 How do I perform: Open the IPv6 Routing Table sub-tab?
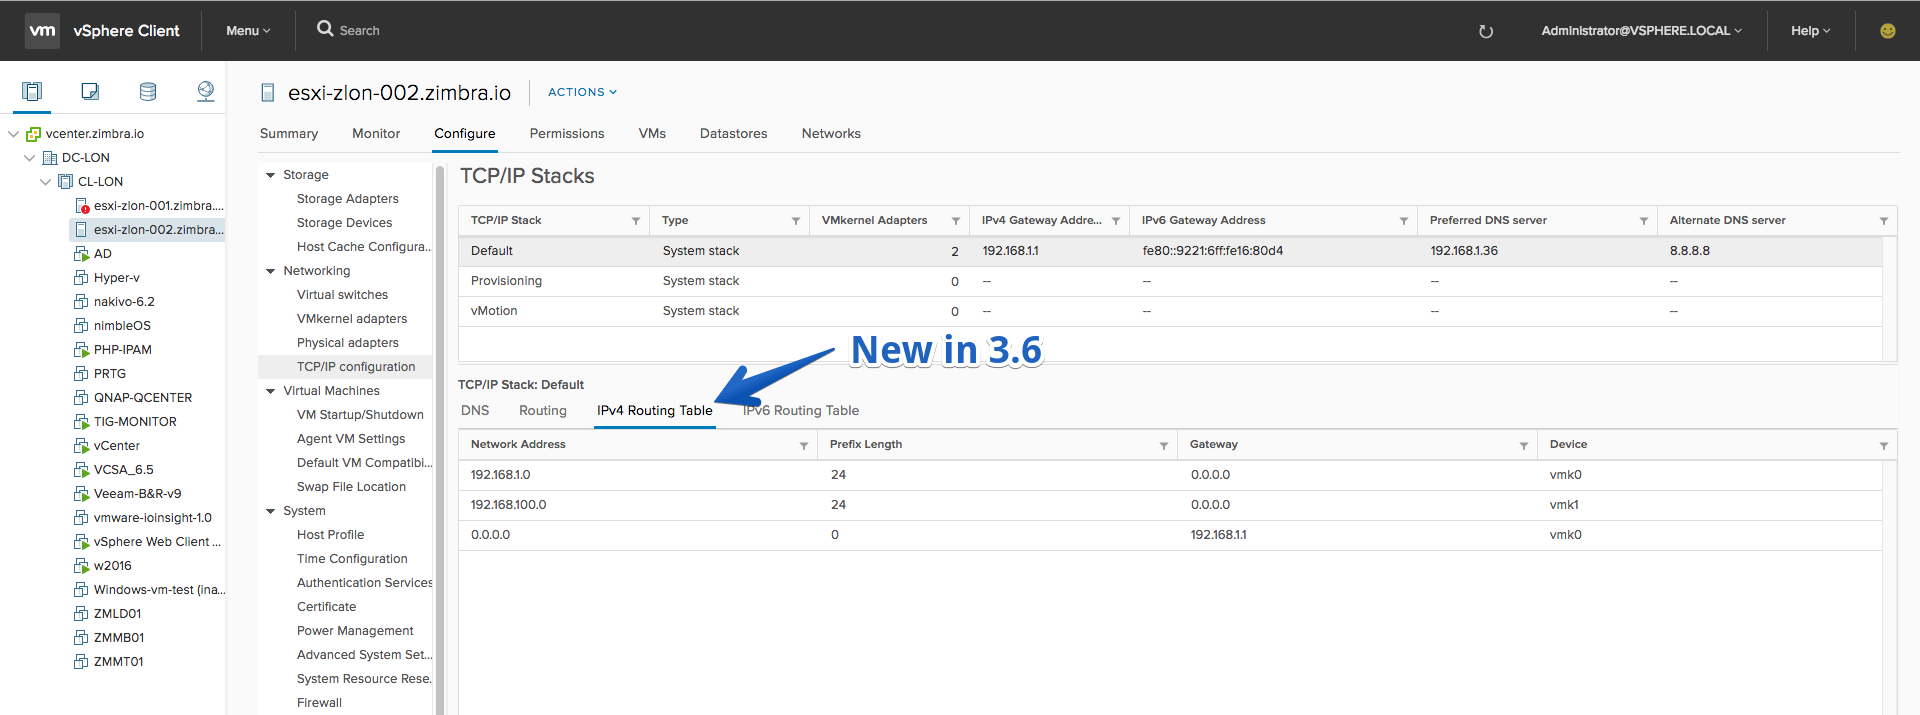point(801,411)
